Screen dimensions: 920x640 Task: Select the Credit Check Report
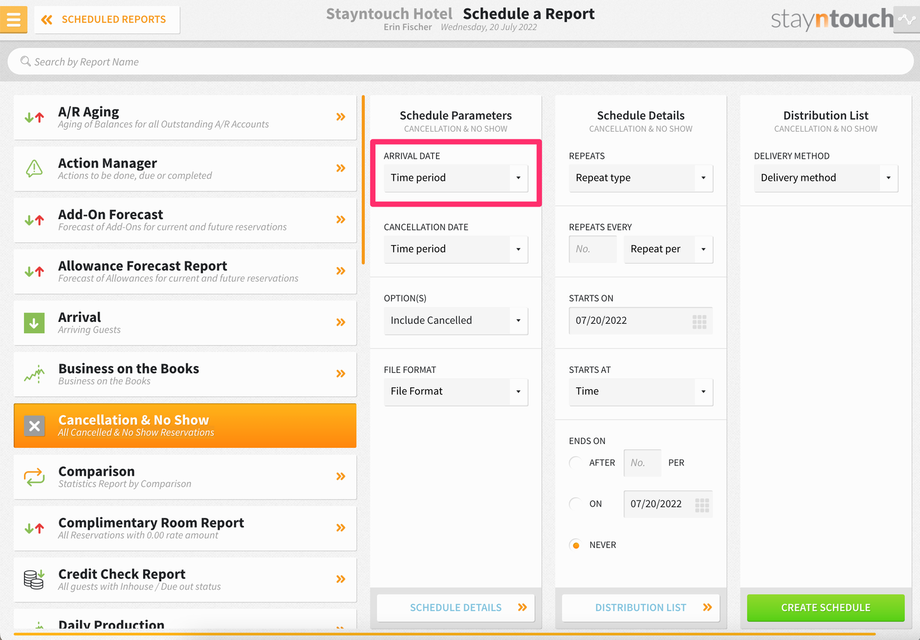[x=185, y=579]
